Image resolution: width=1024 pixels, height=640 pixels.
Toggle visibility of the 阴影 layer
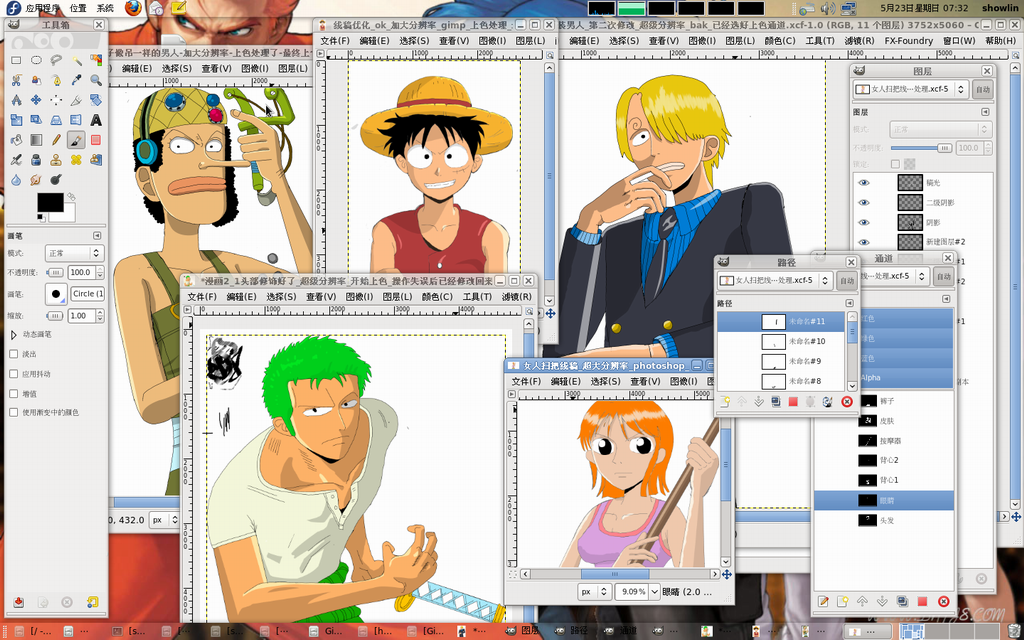864,222
